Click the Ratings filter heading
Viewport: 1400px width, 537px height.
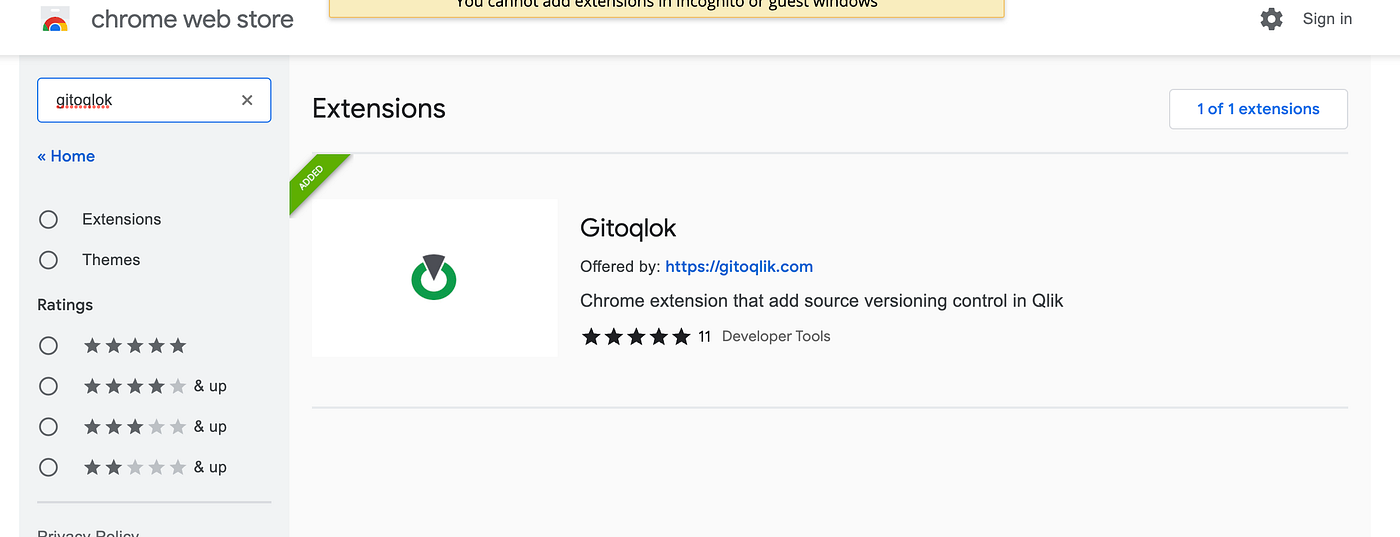click(x=65, y=305)
